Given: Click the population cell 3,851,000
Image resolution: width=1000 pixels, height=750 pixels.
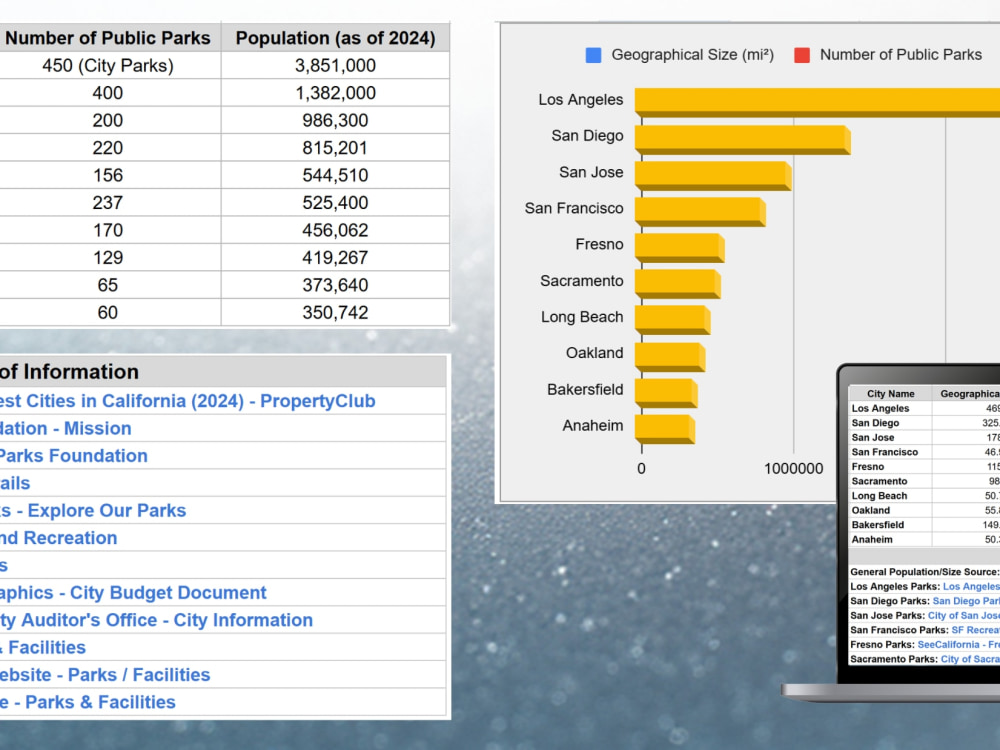Looking at the screenshot, I should (335, 66).
